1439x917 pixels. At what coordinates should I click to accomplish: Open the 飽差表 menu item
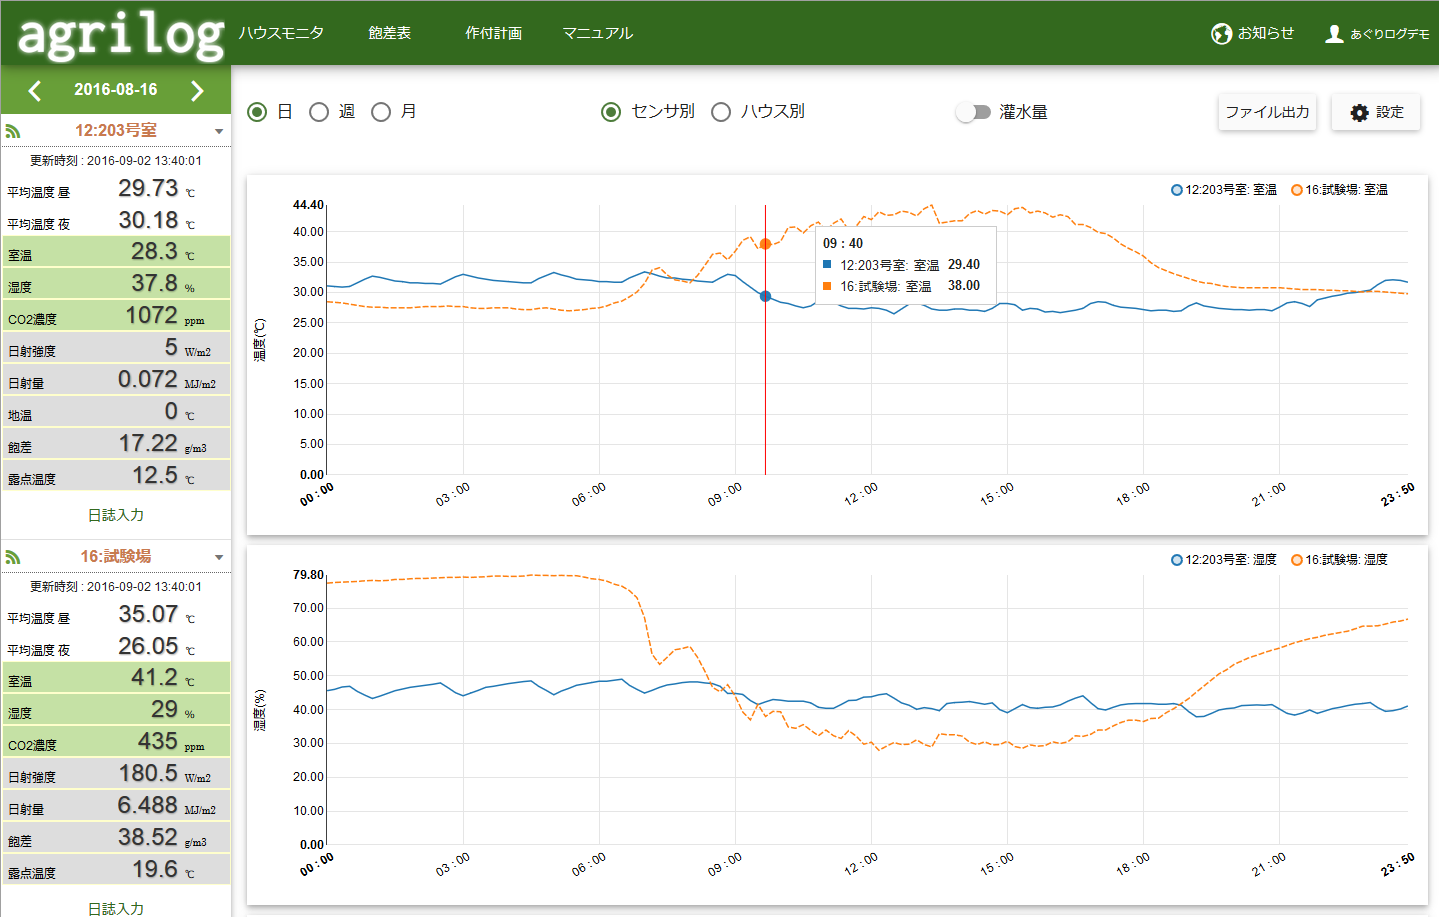click(389, 33)
